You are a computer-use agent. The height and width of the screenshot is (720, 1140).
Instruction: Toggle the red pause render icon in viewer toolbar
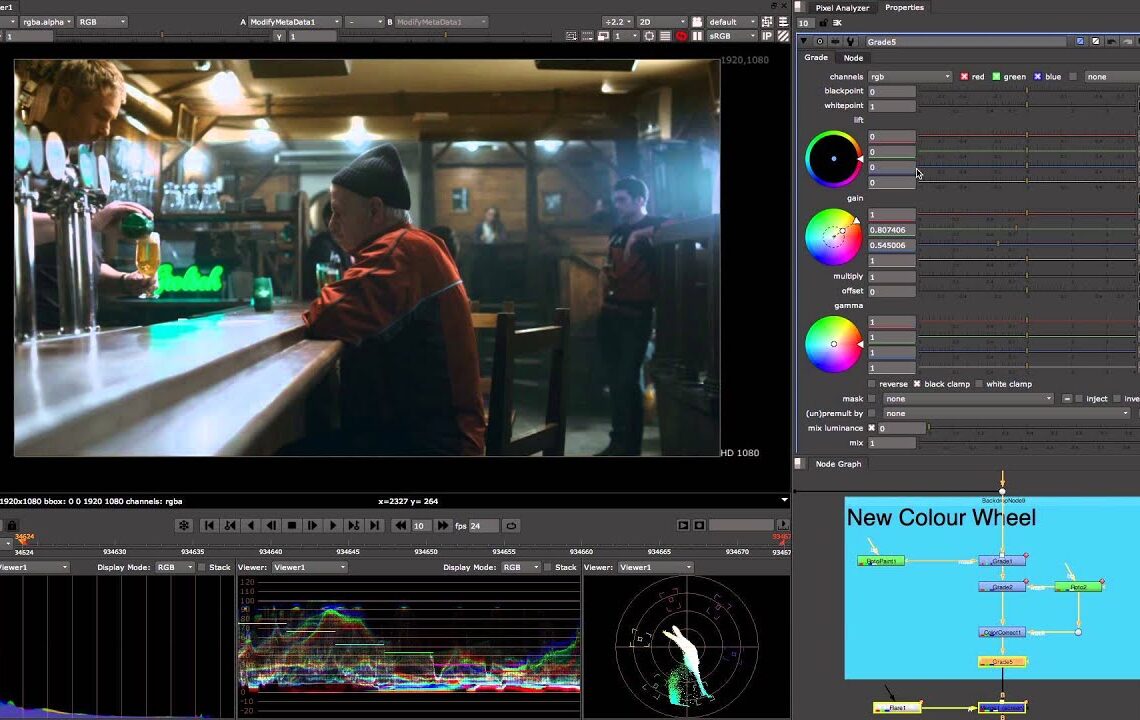click(x=681, y=36)
